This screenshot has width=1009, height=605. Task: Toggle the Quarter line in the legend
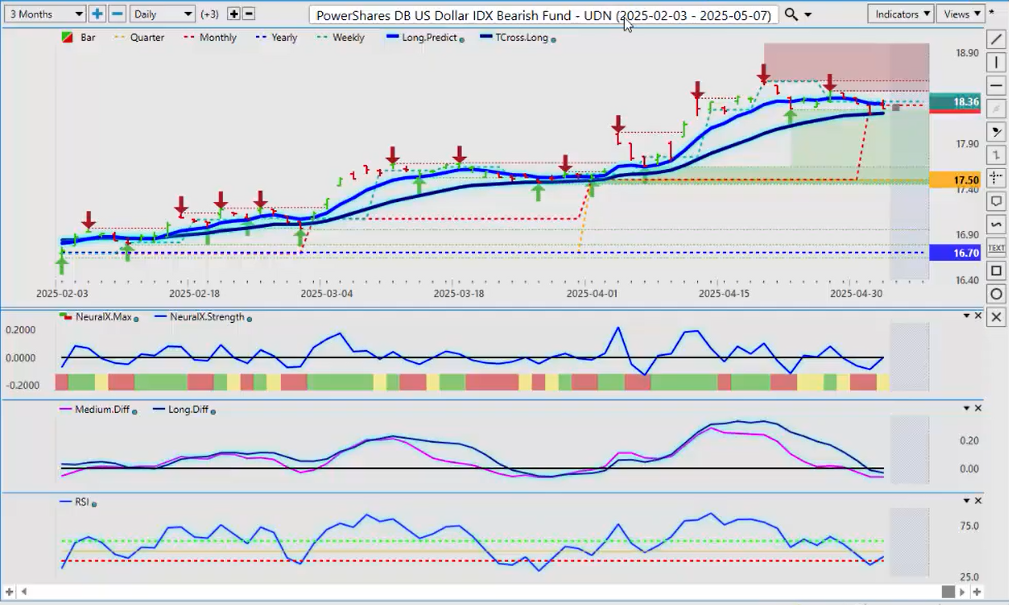[139, 38]
